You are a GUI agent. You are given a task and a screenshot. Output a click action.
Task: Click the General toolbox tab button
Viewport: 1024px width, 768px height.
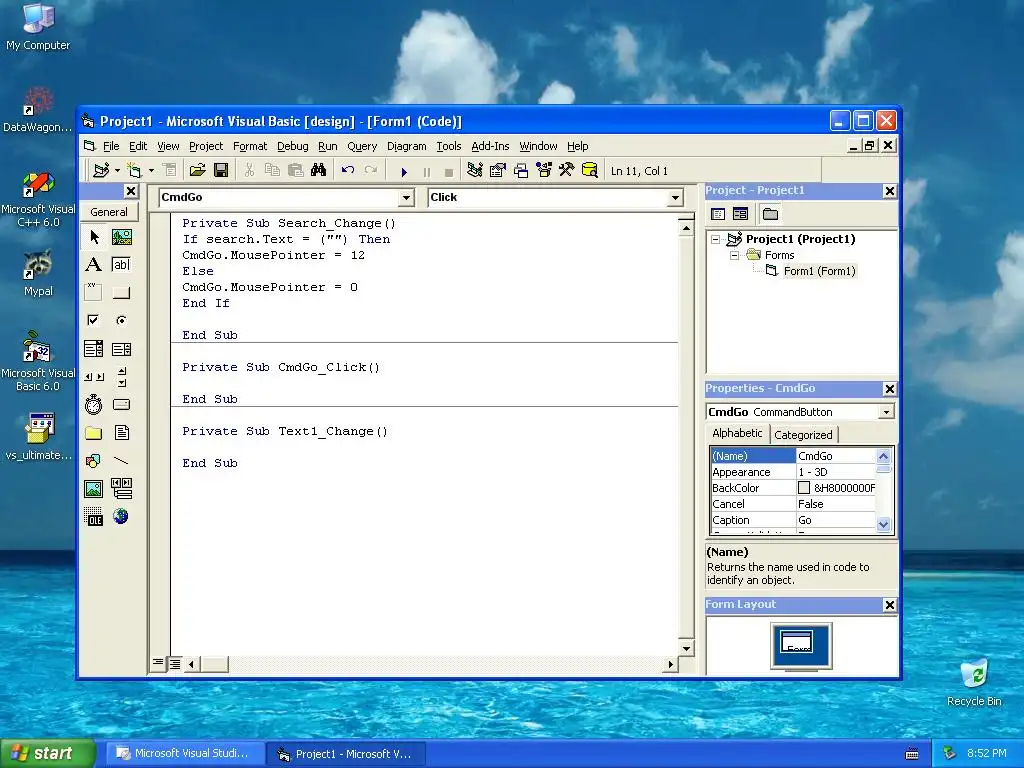(x=109, y=212)
